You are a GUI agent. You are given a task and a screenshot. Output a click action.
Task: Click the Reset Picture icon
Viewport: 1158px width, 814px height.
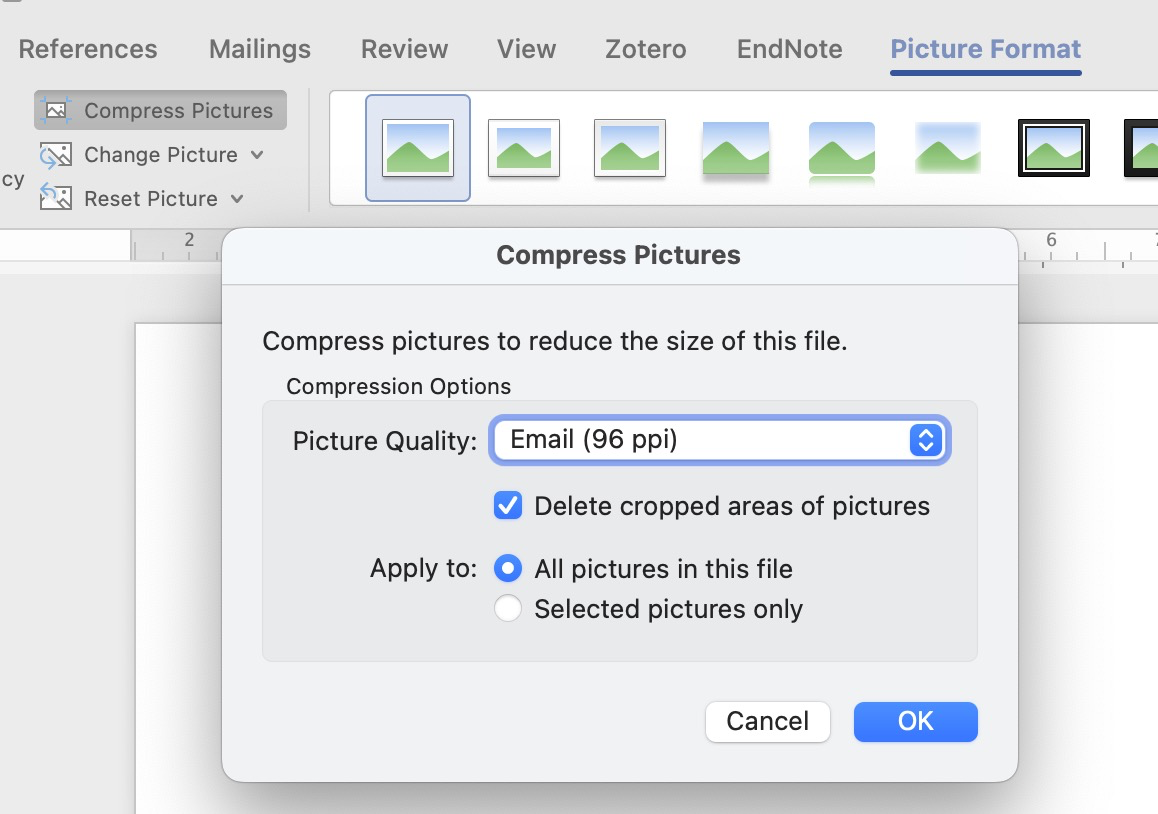tap(56, 198)
